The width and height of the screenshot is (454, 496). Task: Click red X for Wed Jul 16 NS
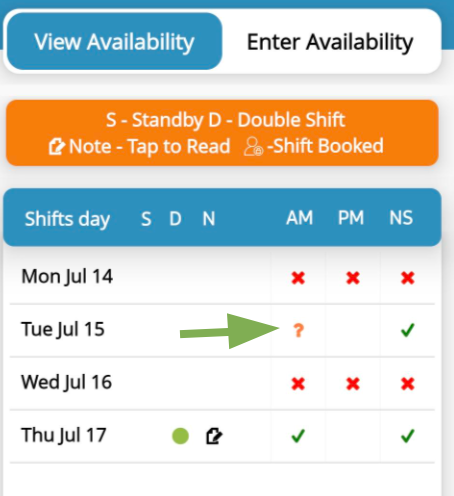click(x=407, y=384)
